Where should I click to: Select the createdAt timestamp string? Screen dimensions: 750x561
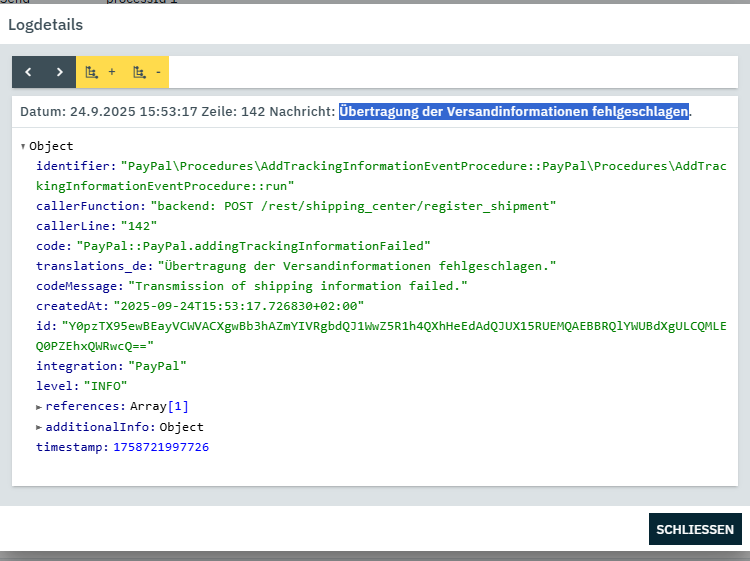(x=238, y=306)
